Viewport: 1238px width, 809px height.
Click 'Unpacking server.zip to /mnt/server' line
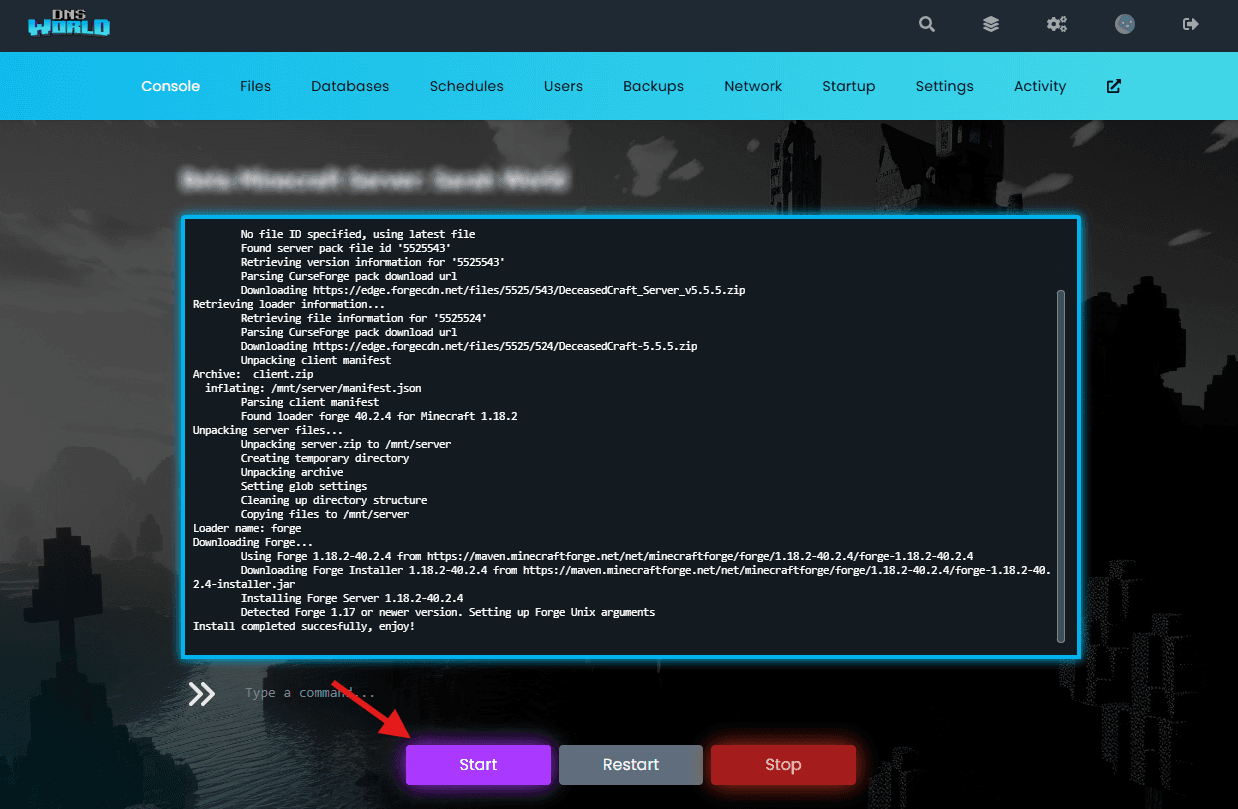coord(346,444)
